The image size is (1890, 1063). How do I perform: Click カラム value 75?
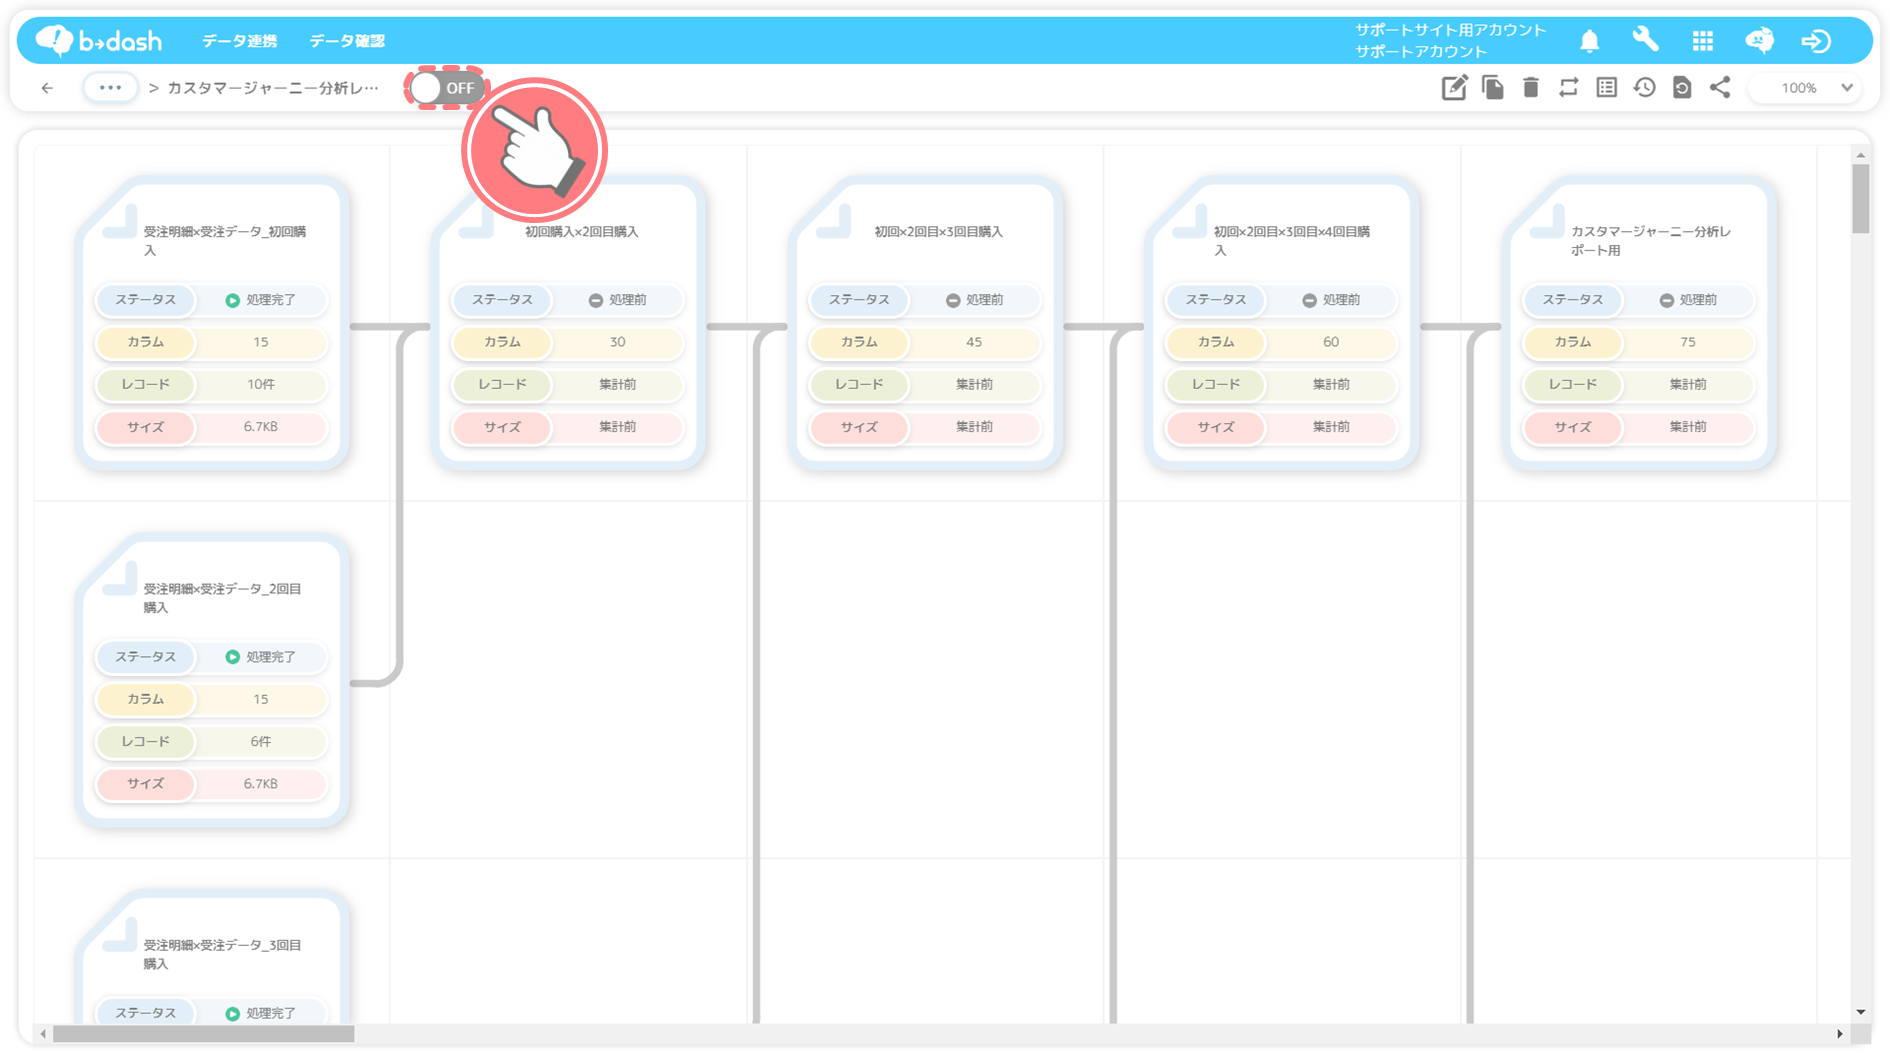point(1688,342)
